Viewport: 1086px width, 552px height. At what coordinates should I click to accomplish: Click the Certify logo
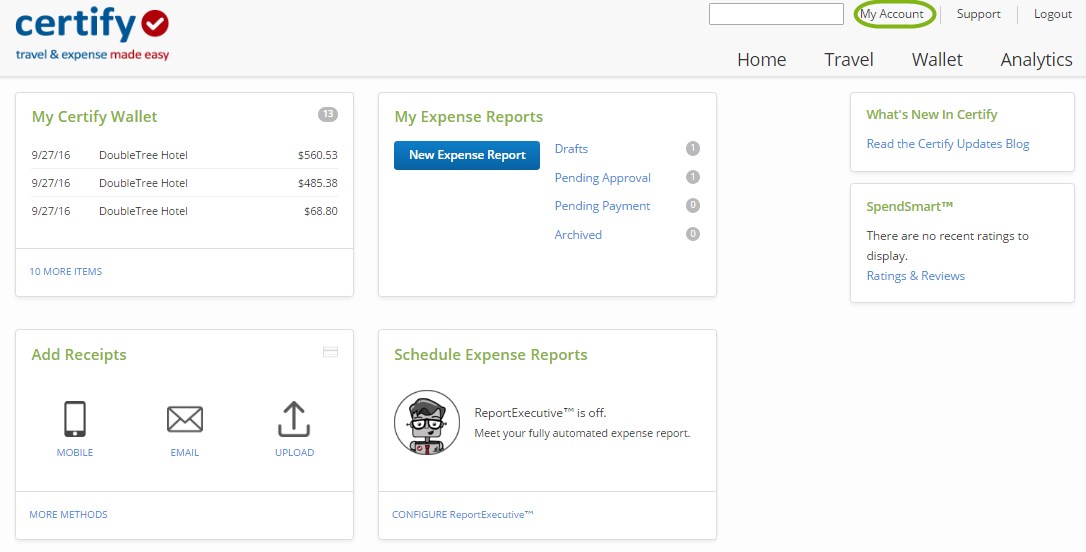tap(92, 34)
